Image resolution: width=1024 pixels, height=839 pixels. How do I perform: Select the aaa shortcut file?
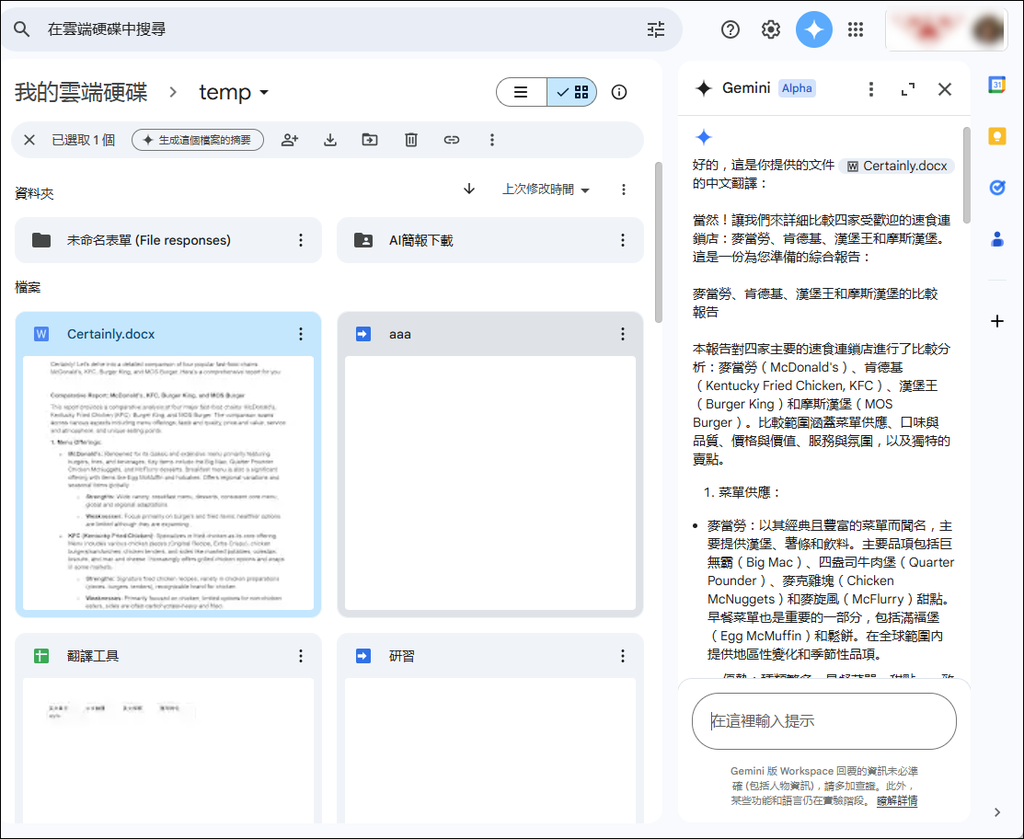400,334
